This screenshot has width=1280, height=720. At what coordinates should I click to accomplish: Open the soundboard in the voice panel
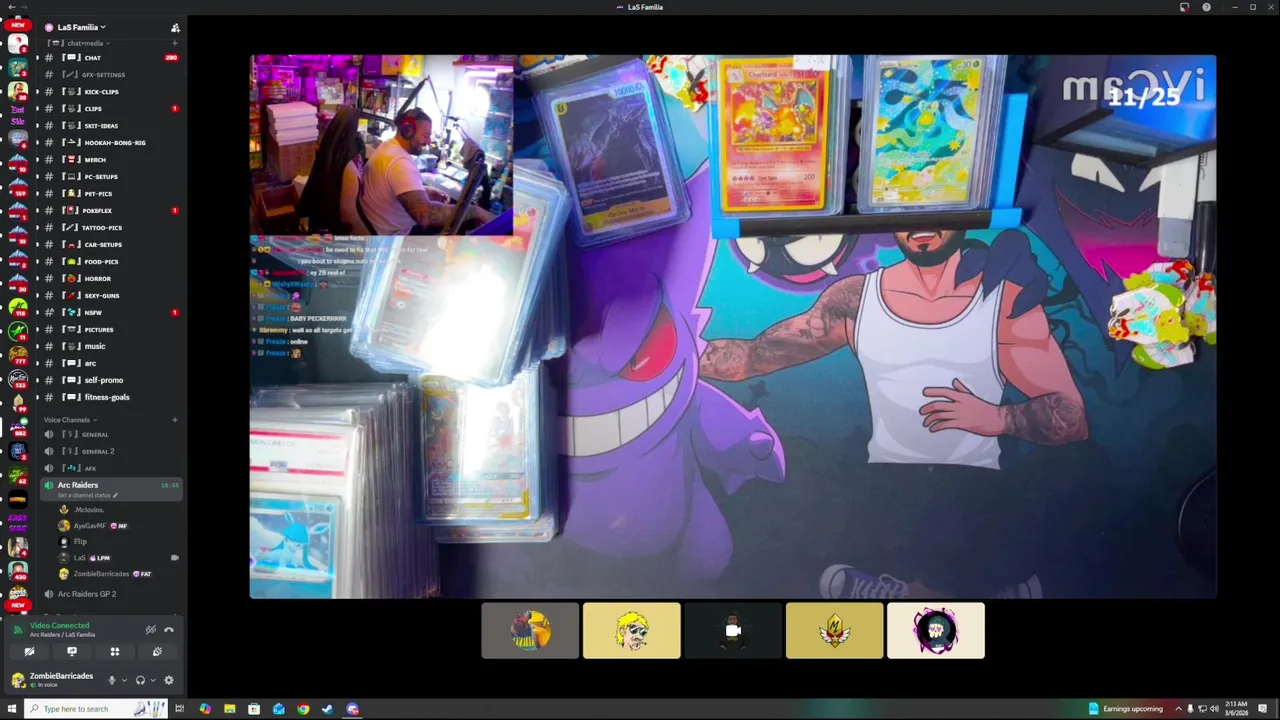(x=157, y=652)
